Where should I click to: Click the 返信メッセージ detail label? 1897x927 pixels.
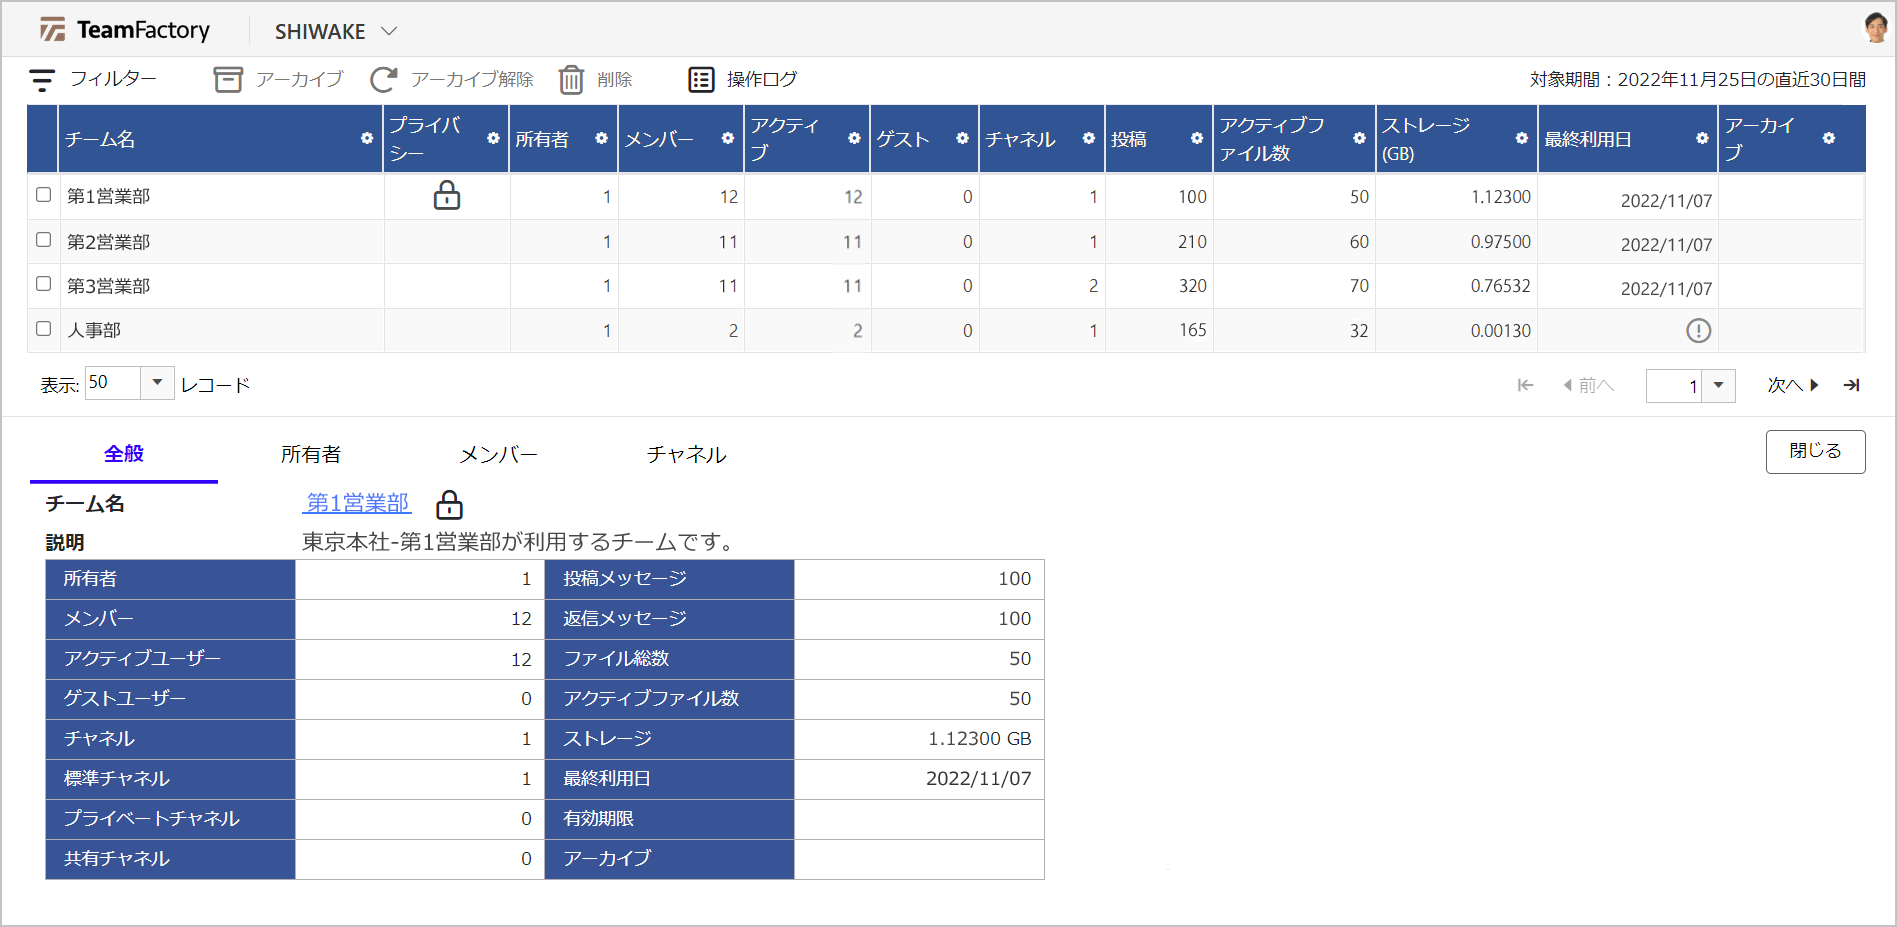coord(625,619)
